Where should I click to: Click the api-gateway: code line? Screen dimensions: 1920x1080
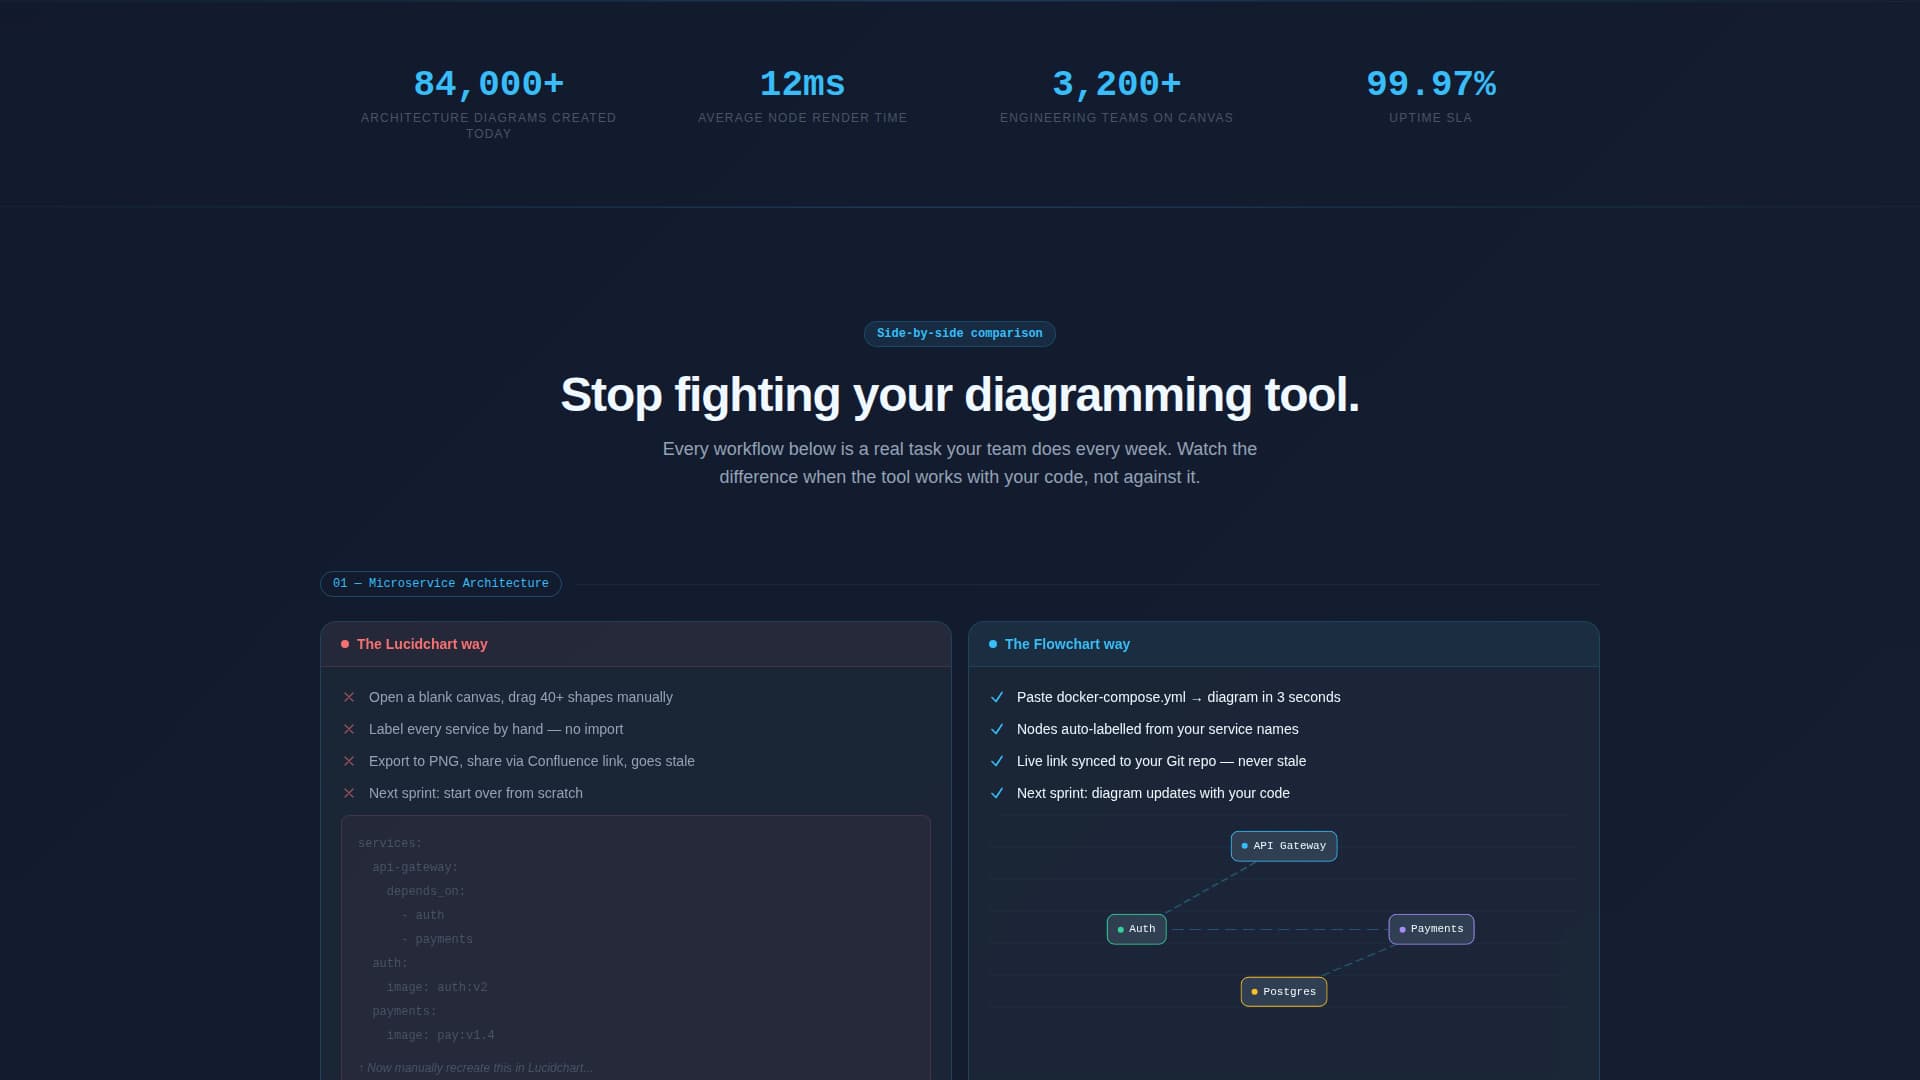(415, 868)
